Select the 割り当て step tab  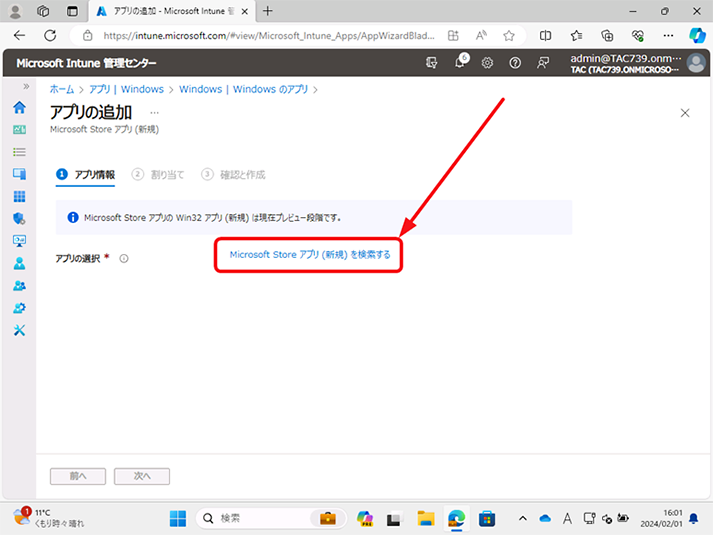click(x=158, y=175)
